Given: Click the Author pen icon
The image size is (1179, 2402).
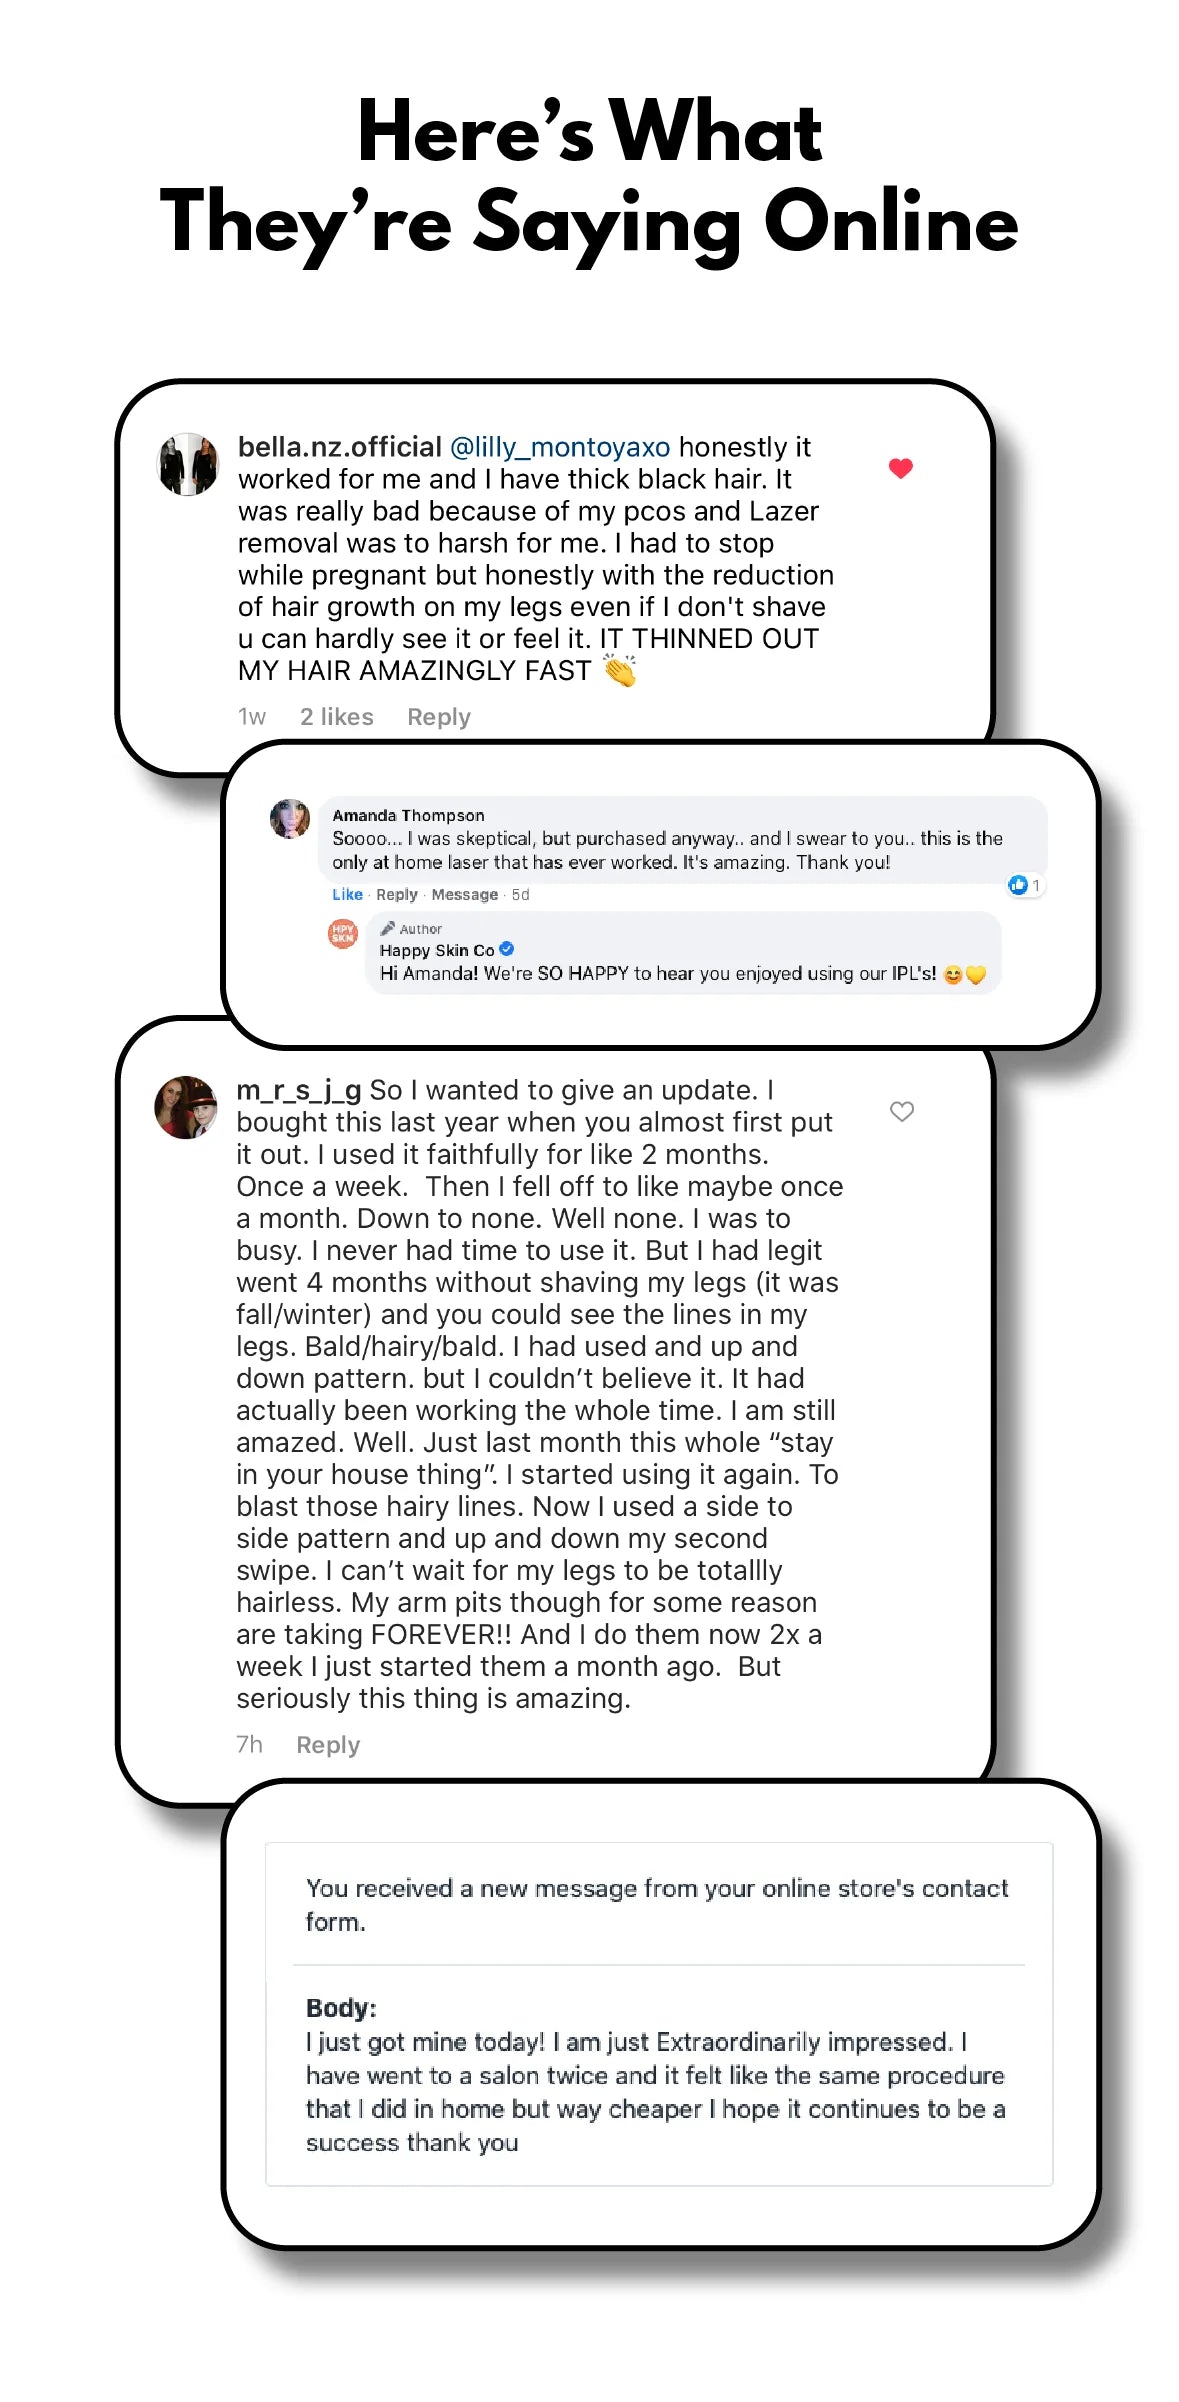Looking at the screenshot, I should click(x=387, y=929).
